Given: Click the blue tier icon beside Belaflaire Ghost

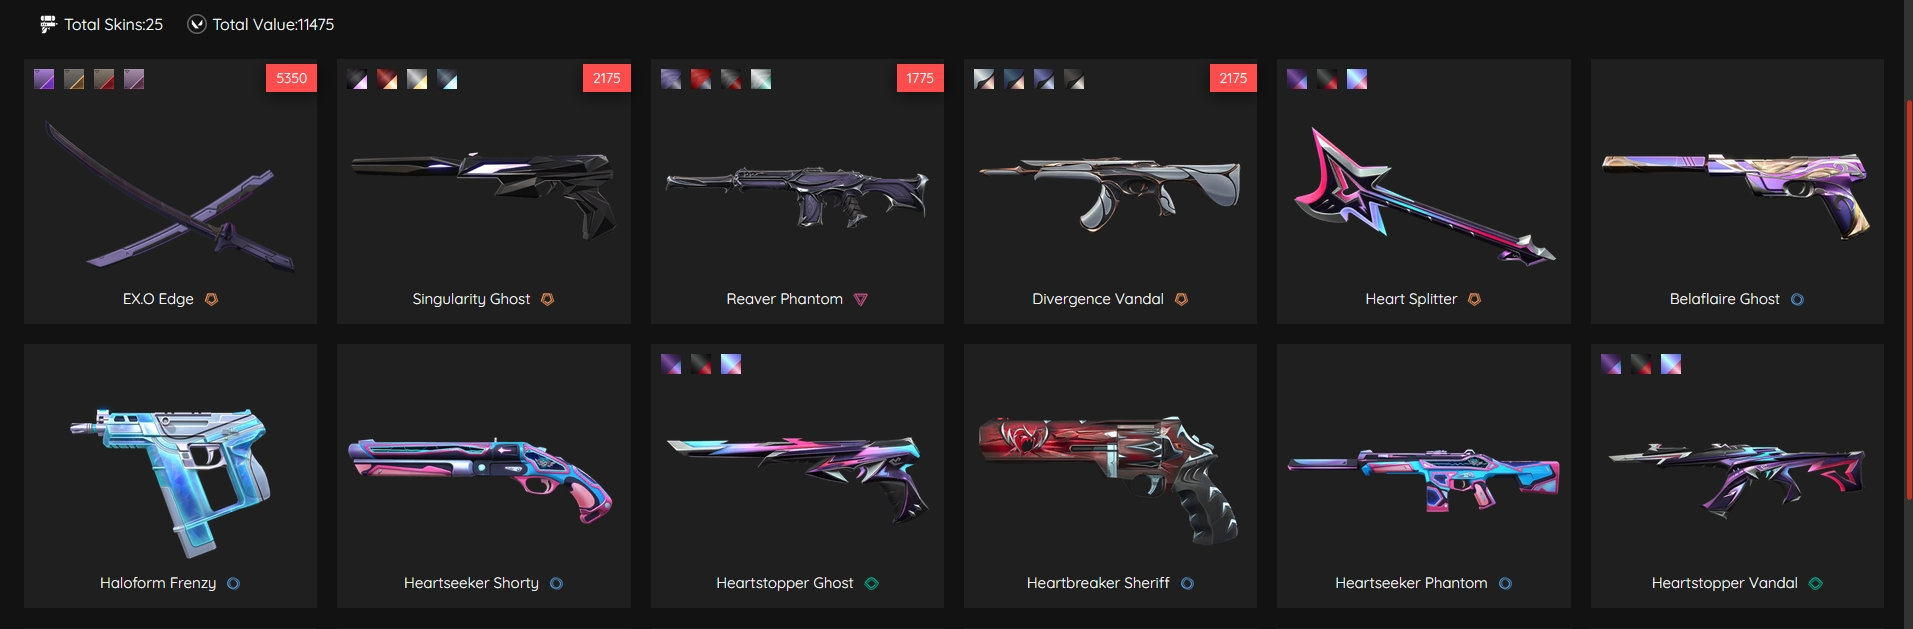Looking at the screenshot, I should pos(1797,299).
